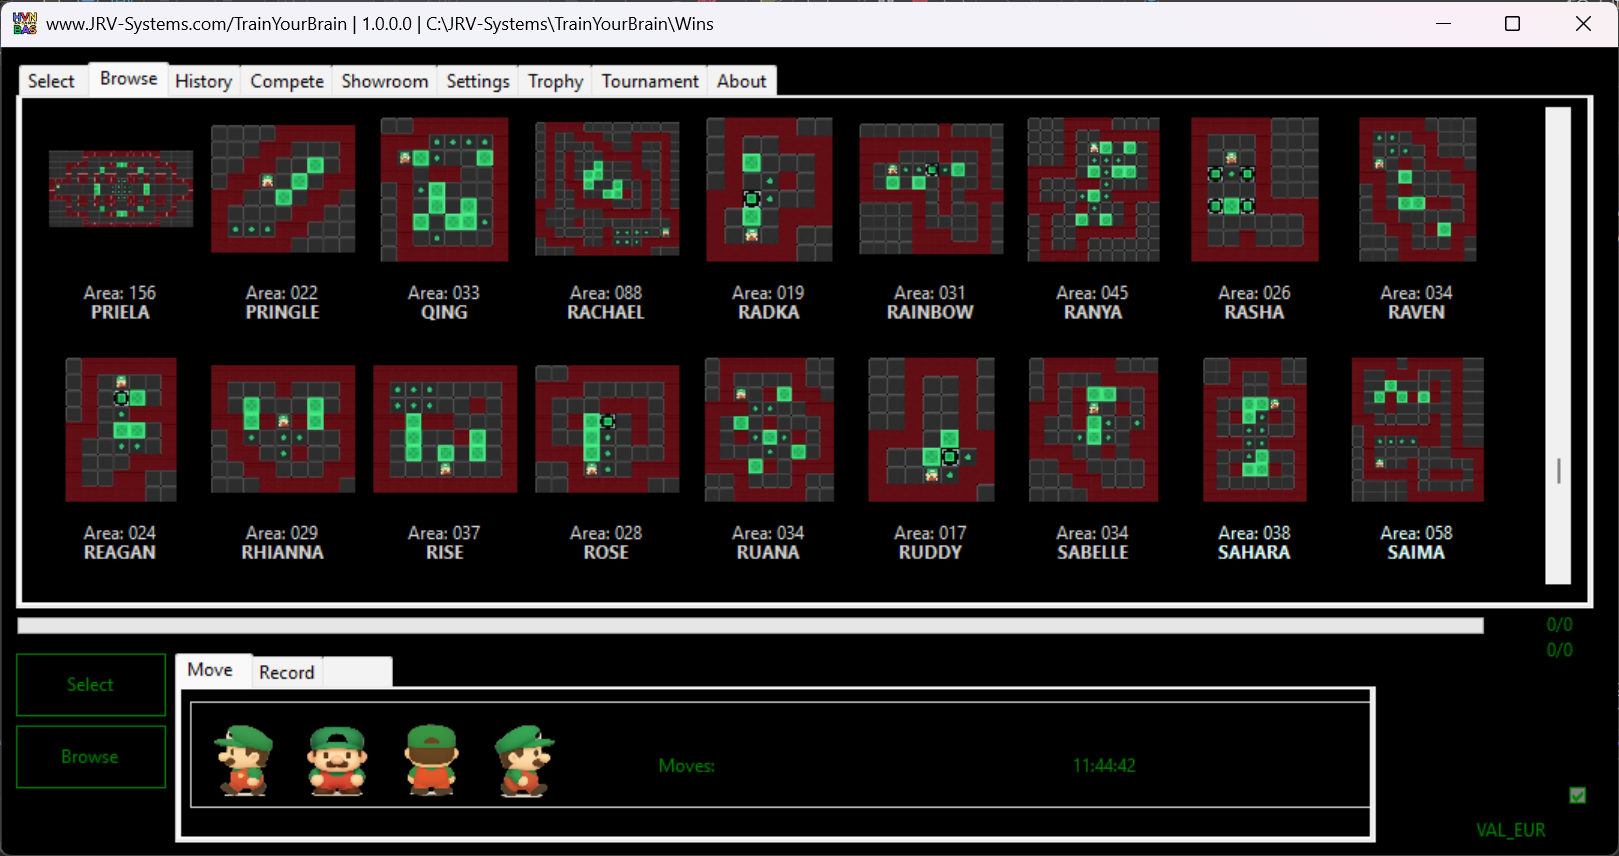Click the green Browse button

click(x=91, y=757)
